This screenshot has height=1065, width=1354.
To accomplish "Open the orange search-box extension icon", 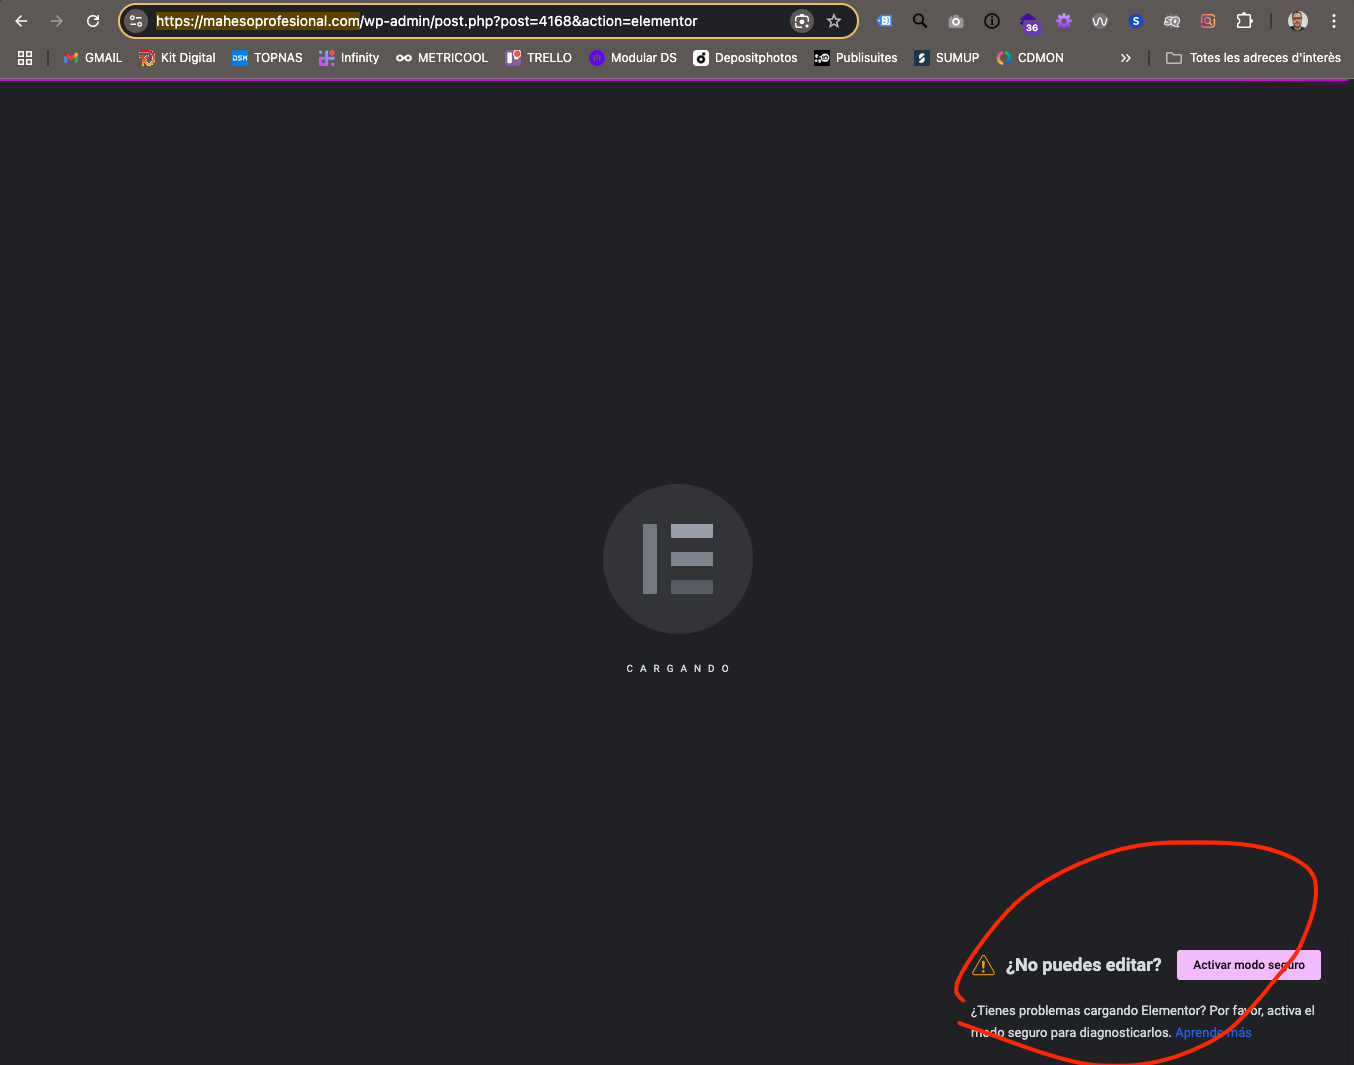I will 1208,21.
